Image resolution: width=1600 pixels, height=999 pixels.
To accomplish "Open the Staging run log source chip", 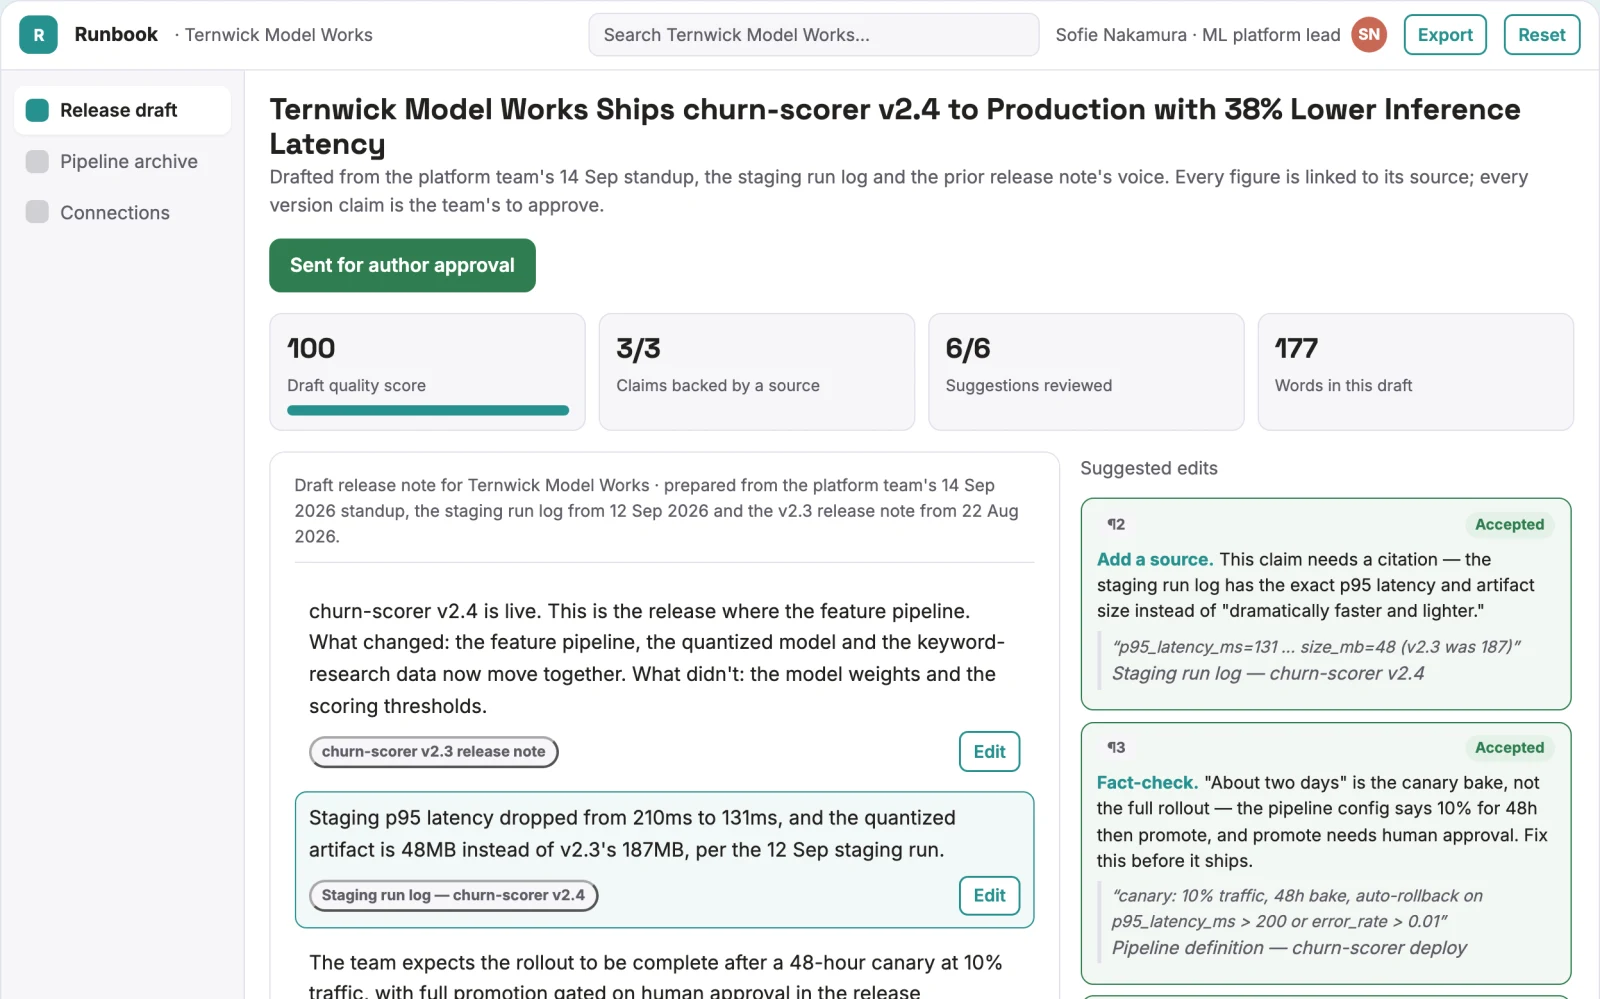I will tap(453, 896).
